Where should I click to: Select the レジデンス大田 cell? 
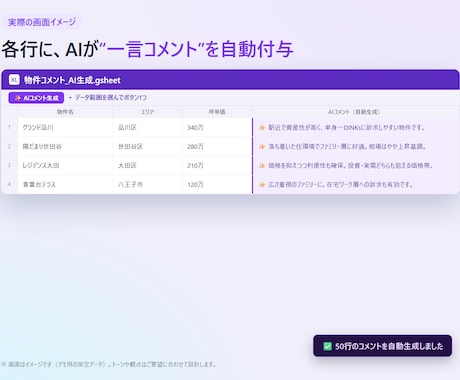65,165
